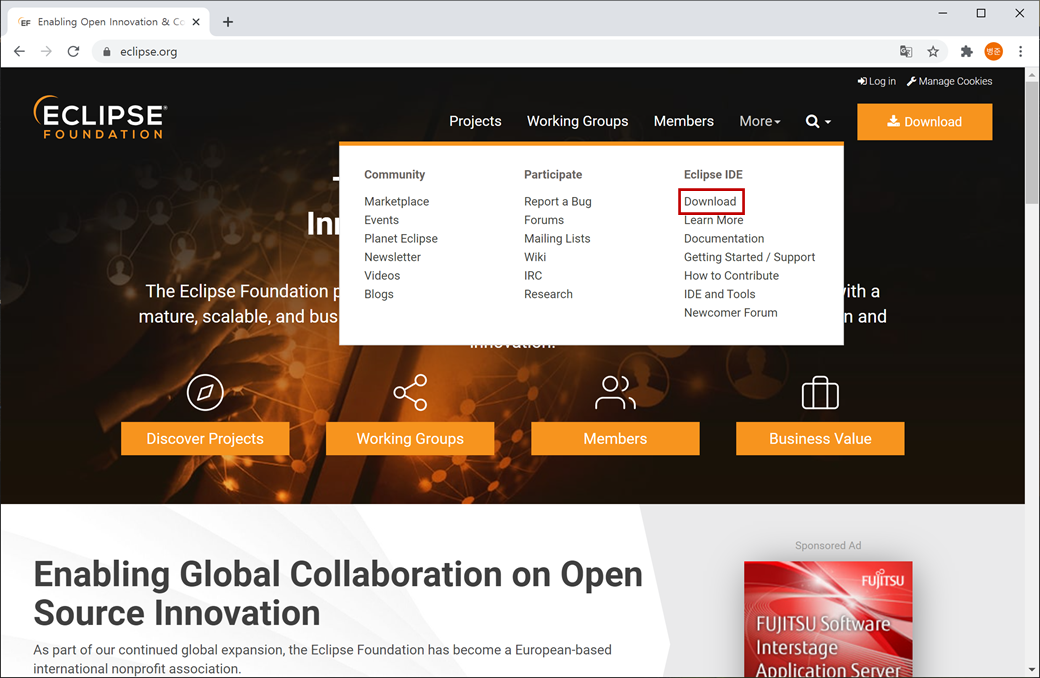
Task: Click the orange Download button in header
Action: tap(925, 121)
